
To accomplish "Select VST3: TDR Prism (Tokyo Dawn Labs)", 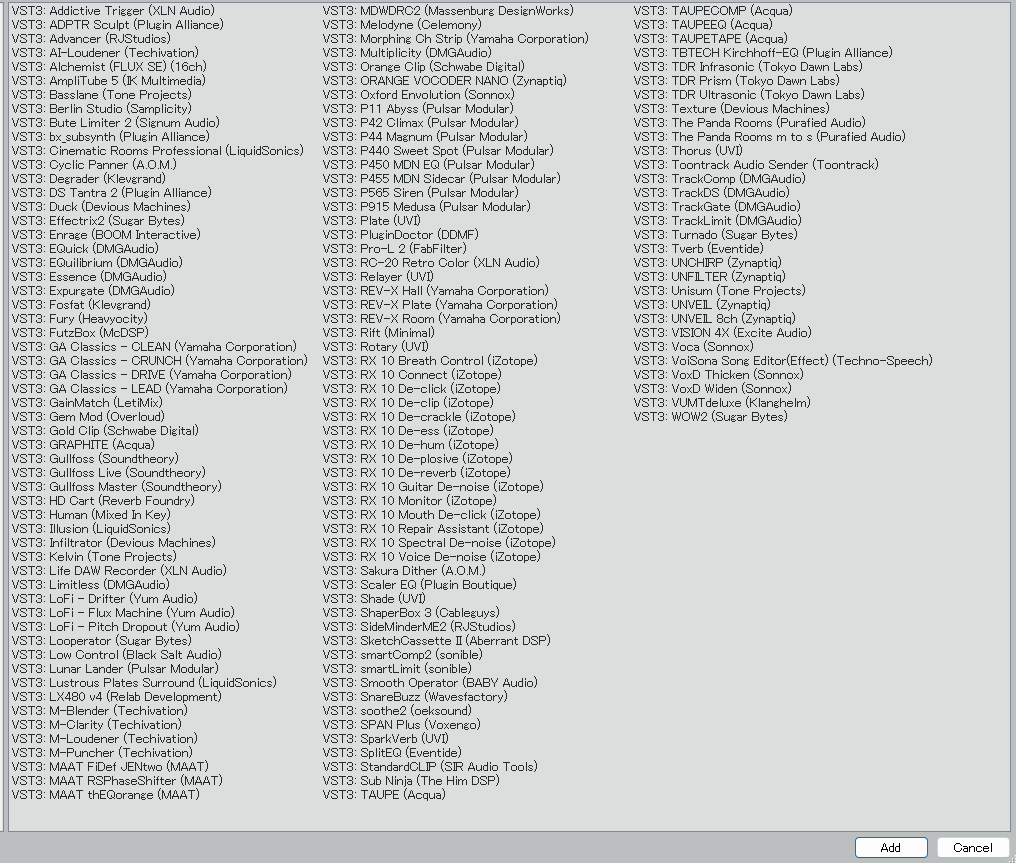I will point(737,80).
